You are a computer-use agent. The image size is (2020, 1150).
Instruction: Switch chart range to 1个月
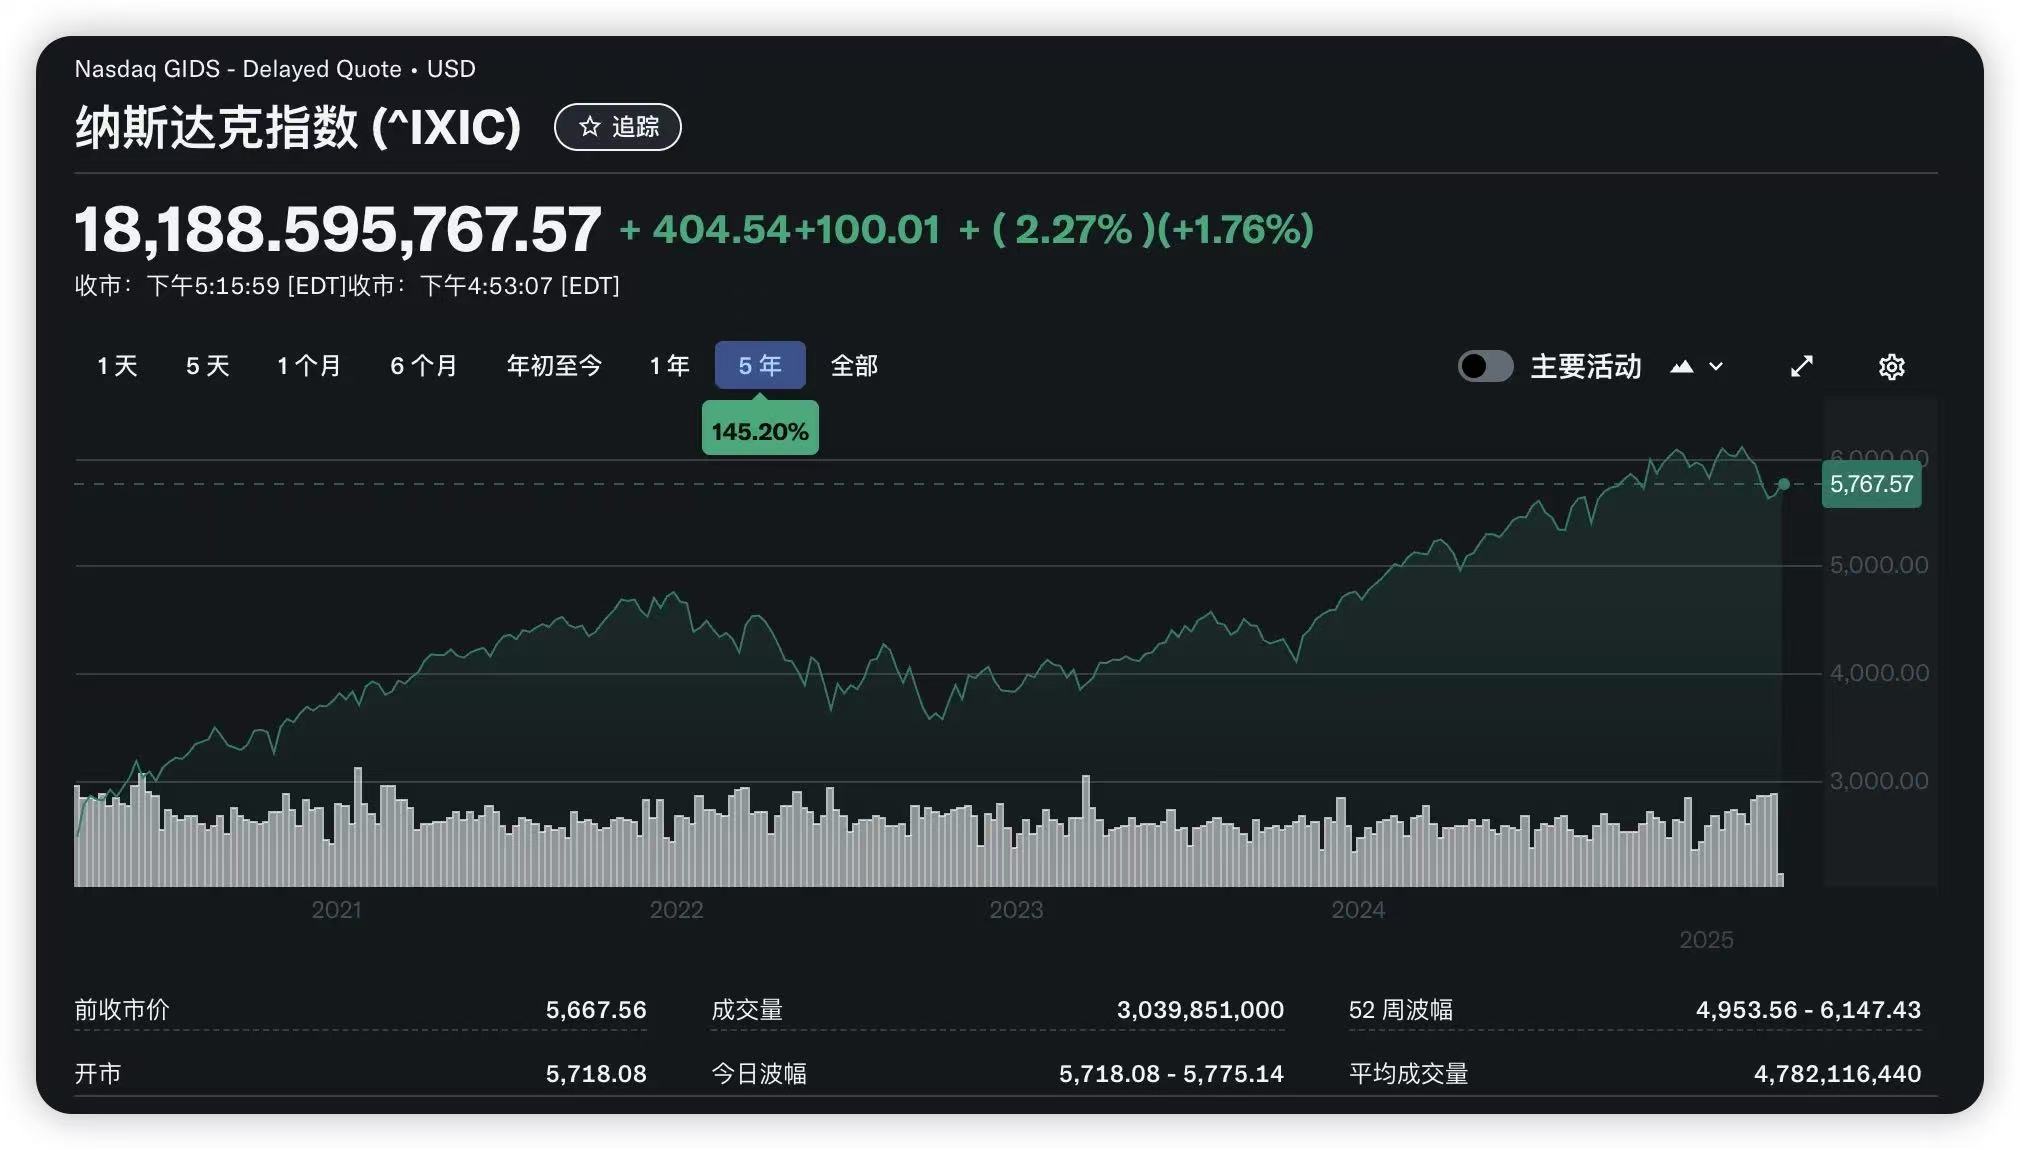point(309,366)
